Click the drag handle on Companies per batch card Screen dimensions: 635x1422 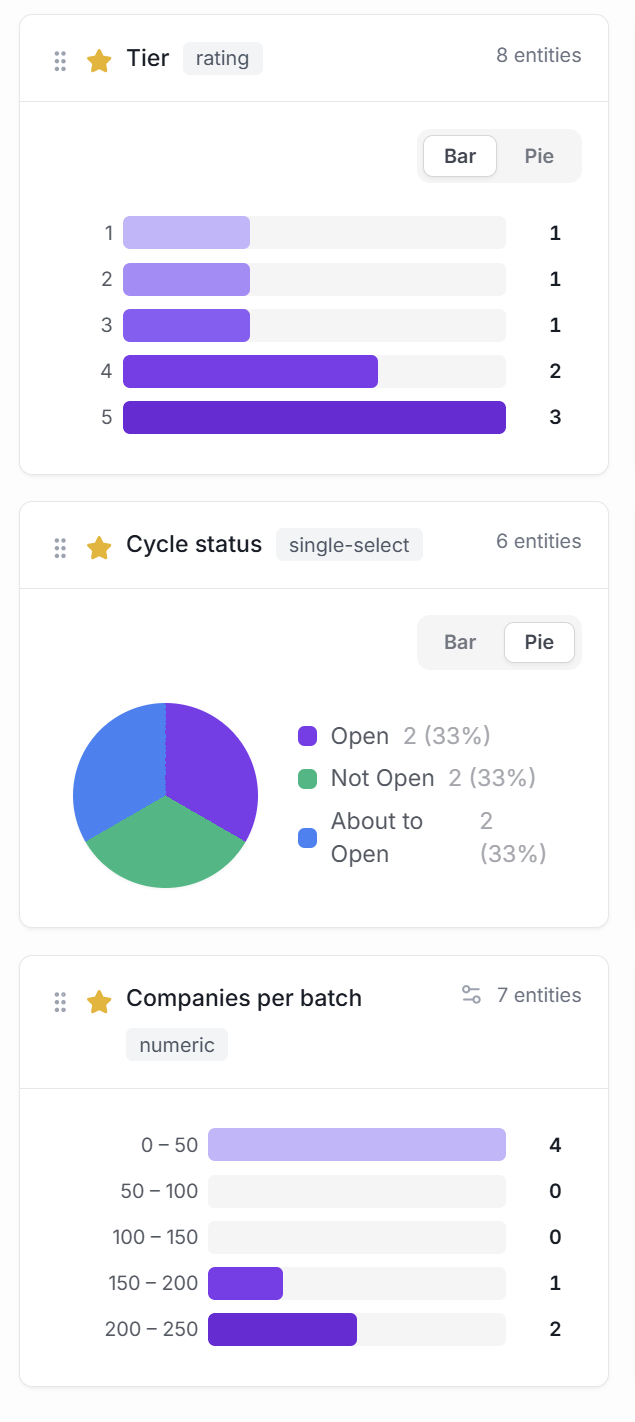click(59, 1002)
